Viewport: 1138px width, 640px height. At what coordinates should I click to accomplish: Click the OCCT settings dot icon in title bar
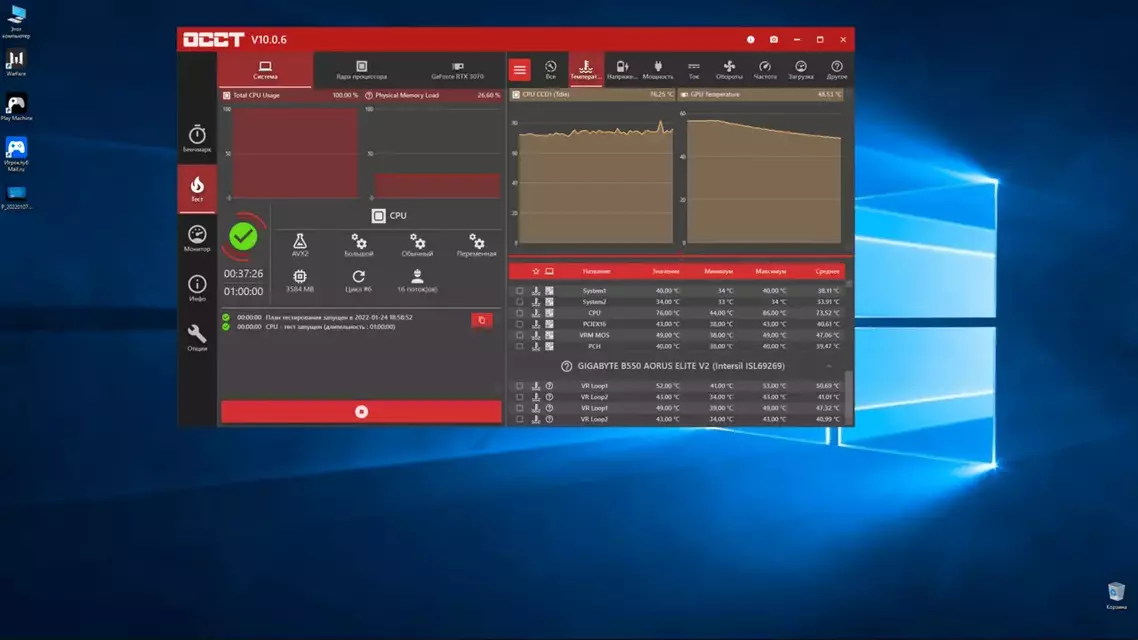pyautogui.click(x=750, y=40)
